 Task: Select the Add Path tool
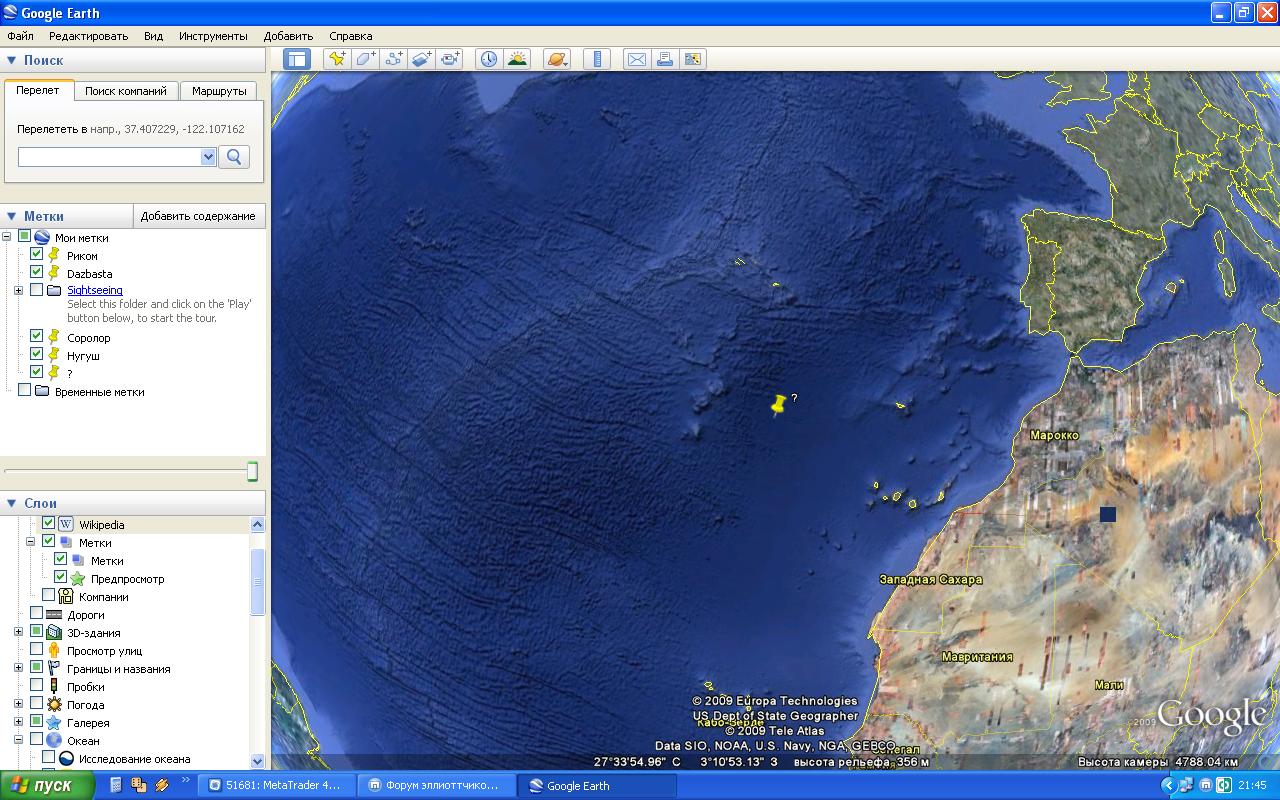[393, 59]
